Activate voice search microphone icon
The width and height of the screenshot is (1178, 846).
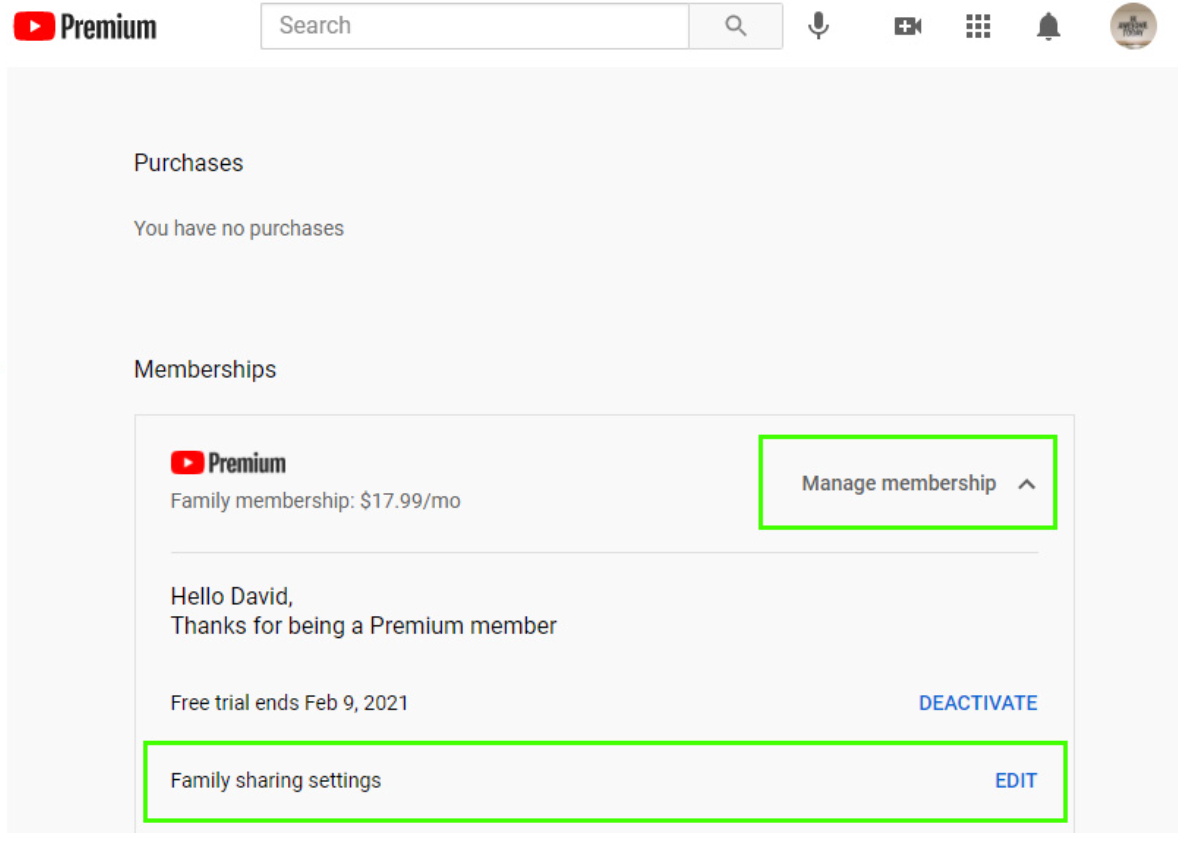[818, 26]
